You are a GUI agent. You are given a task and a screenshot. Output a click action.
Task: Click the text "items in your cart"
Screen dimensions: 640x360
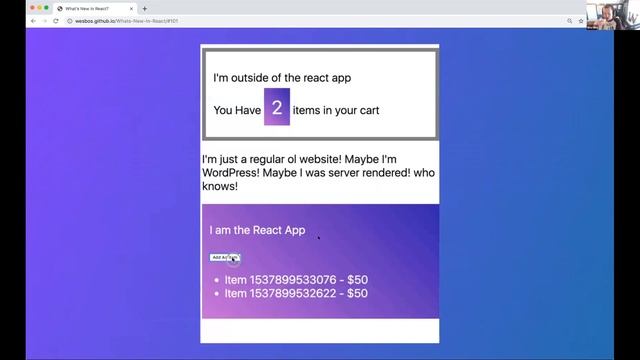pyautogui.click(x=336, y=110)
